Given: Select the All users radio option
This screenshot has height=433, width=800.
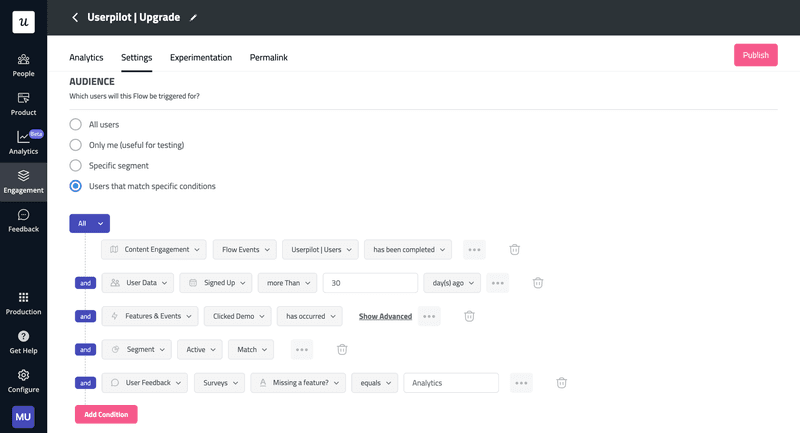Looking at the screenshot, I should 76,125.
